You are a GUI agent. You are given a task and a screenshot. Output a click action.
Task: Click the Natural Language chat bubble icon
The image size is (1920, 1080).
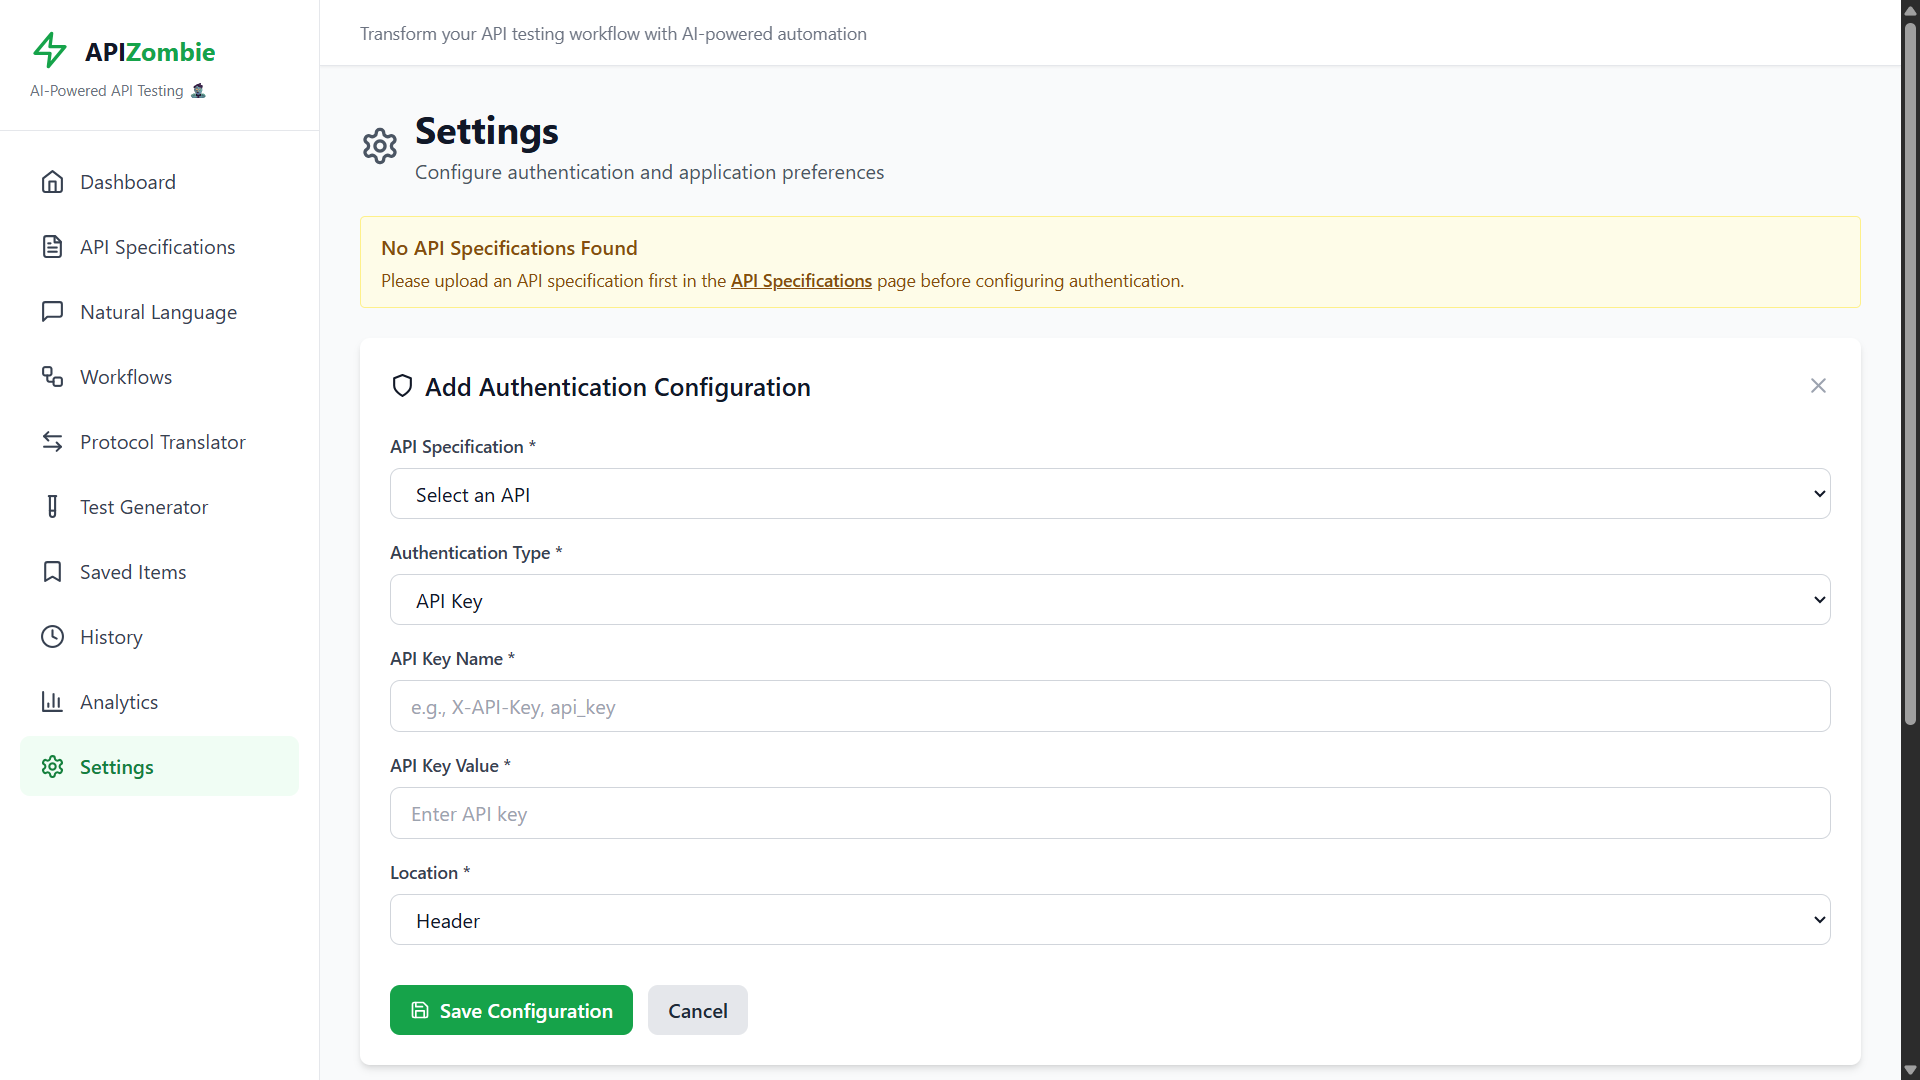[x=52, y=312]
